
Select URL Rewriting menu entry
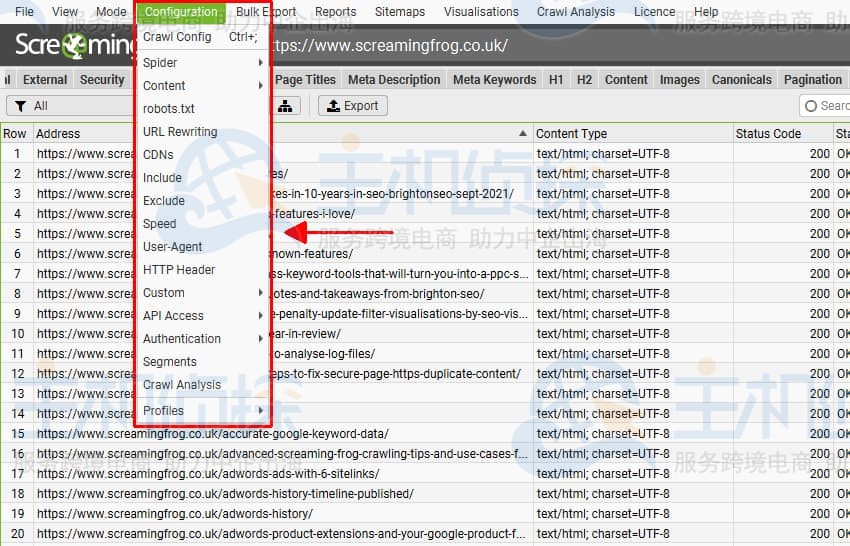pyautogui.click(x=180, y=132)
